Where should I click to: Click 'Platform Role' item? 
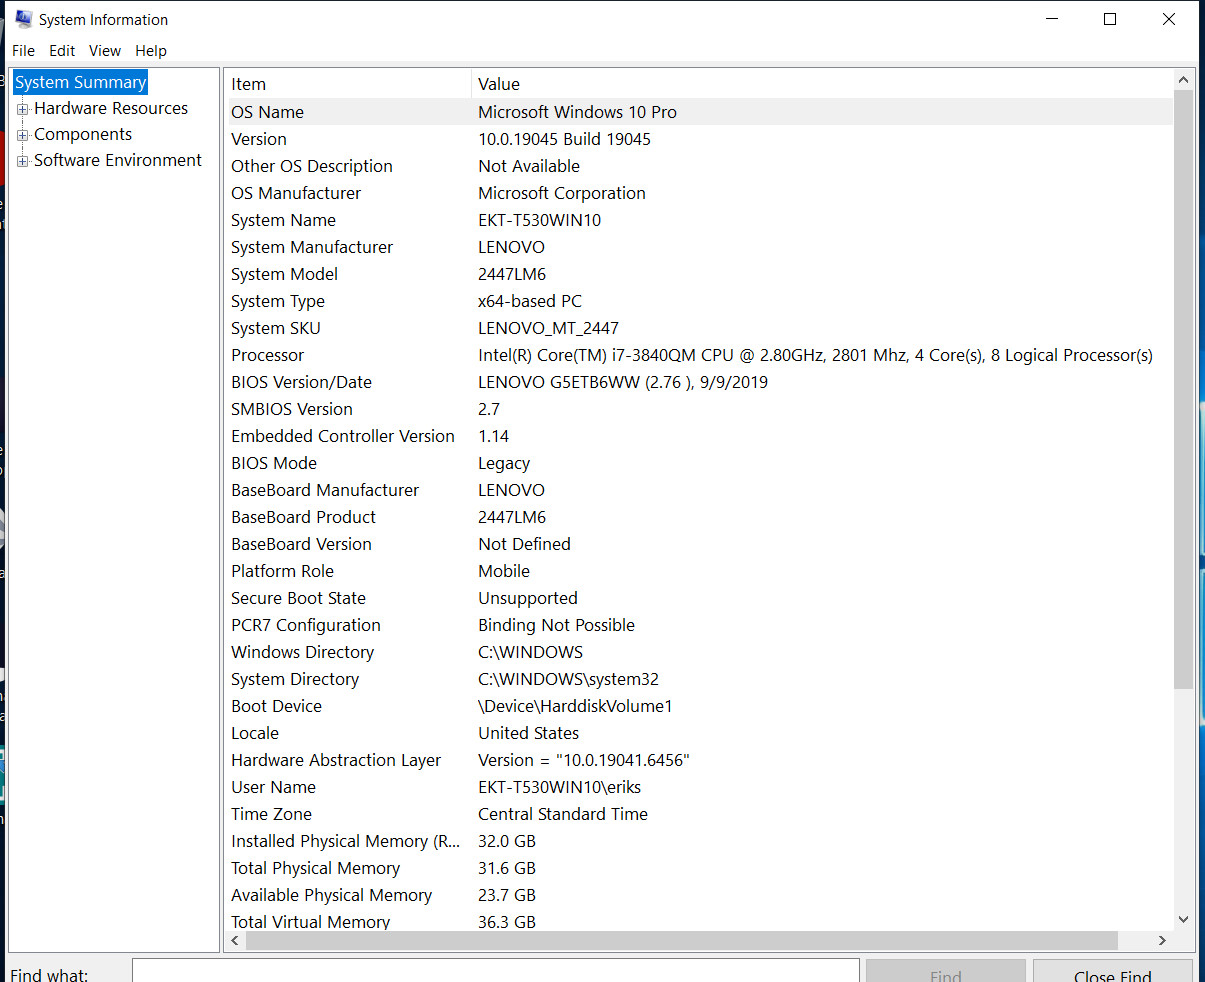pos(283,571)
